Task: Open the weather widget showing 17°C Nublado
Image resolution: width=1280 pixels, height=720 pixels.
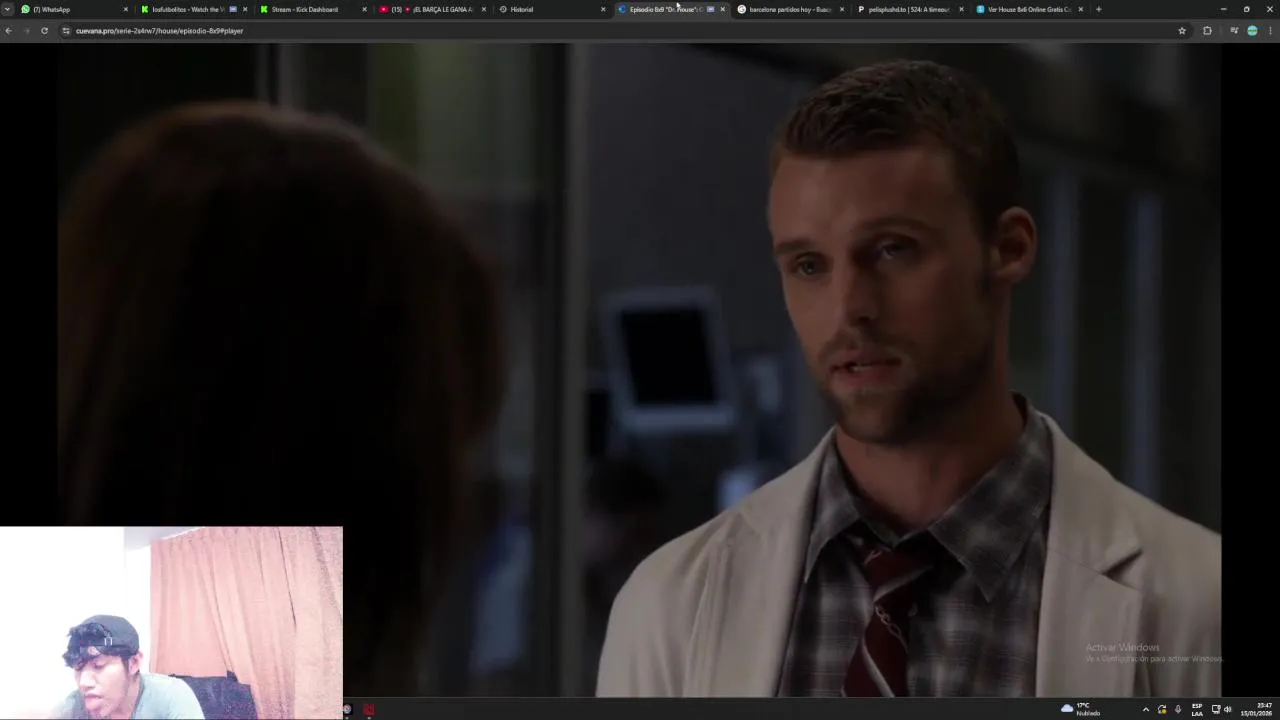Action: [1082, 709]
